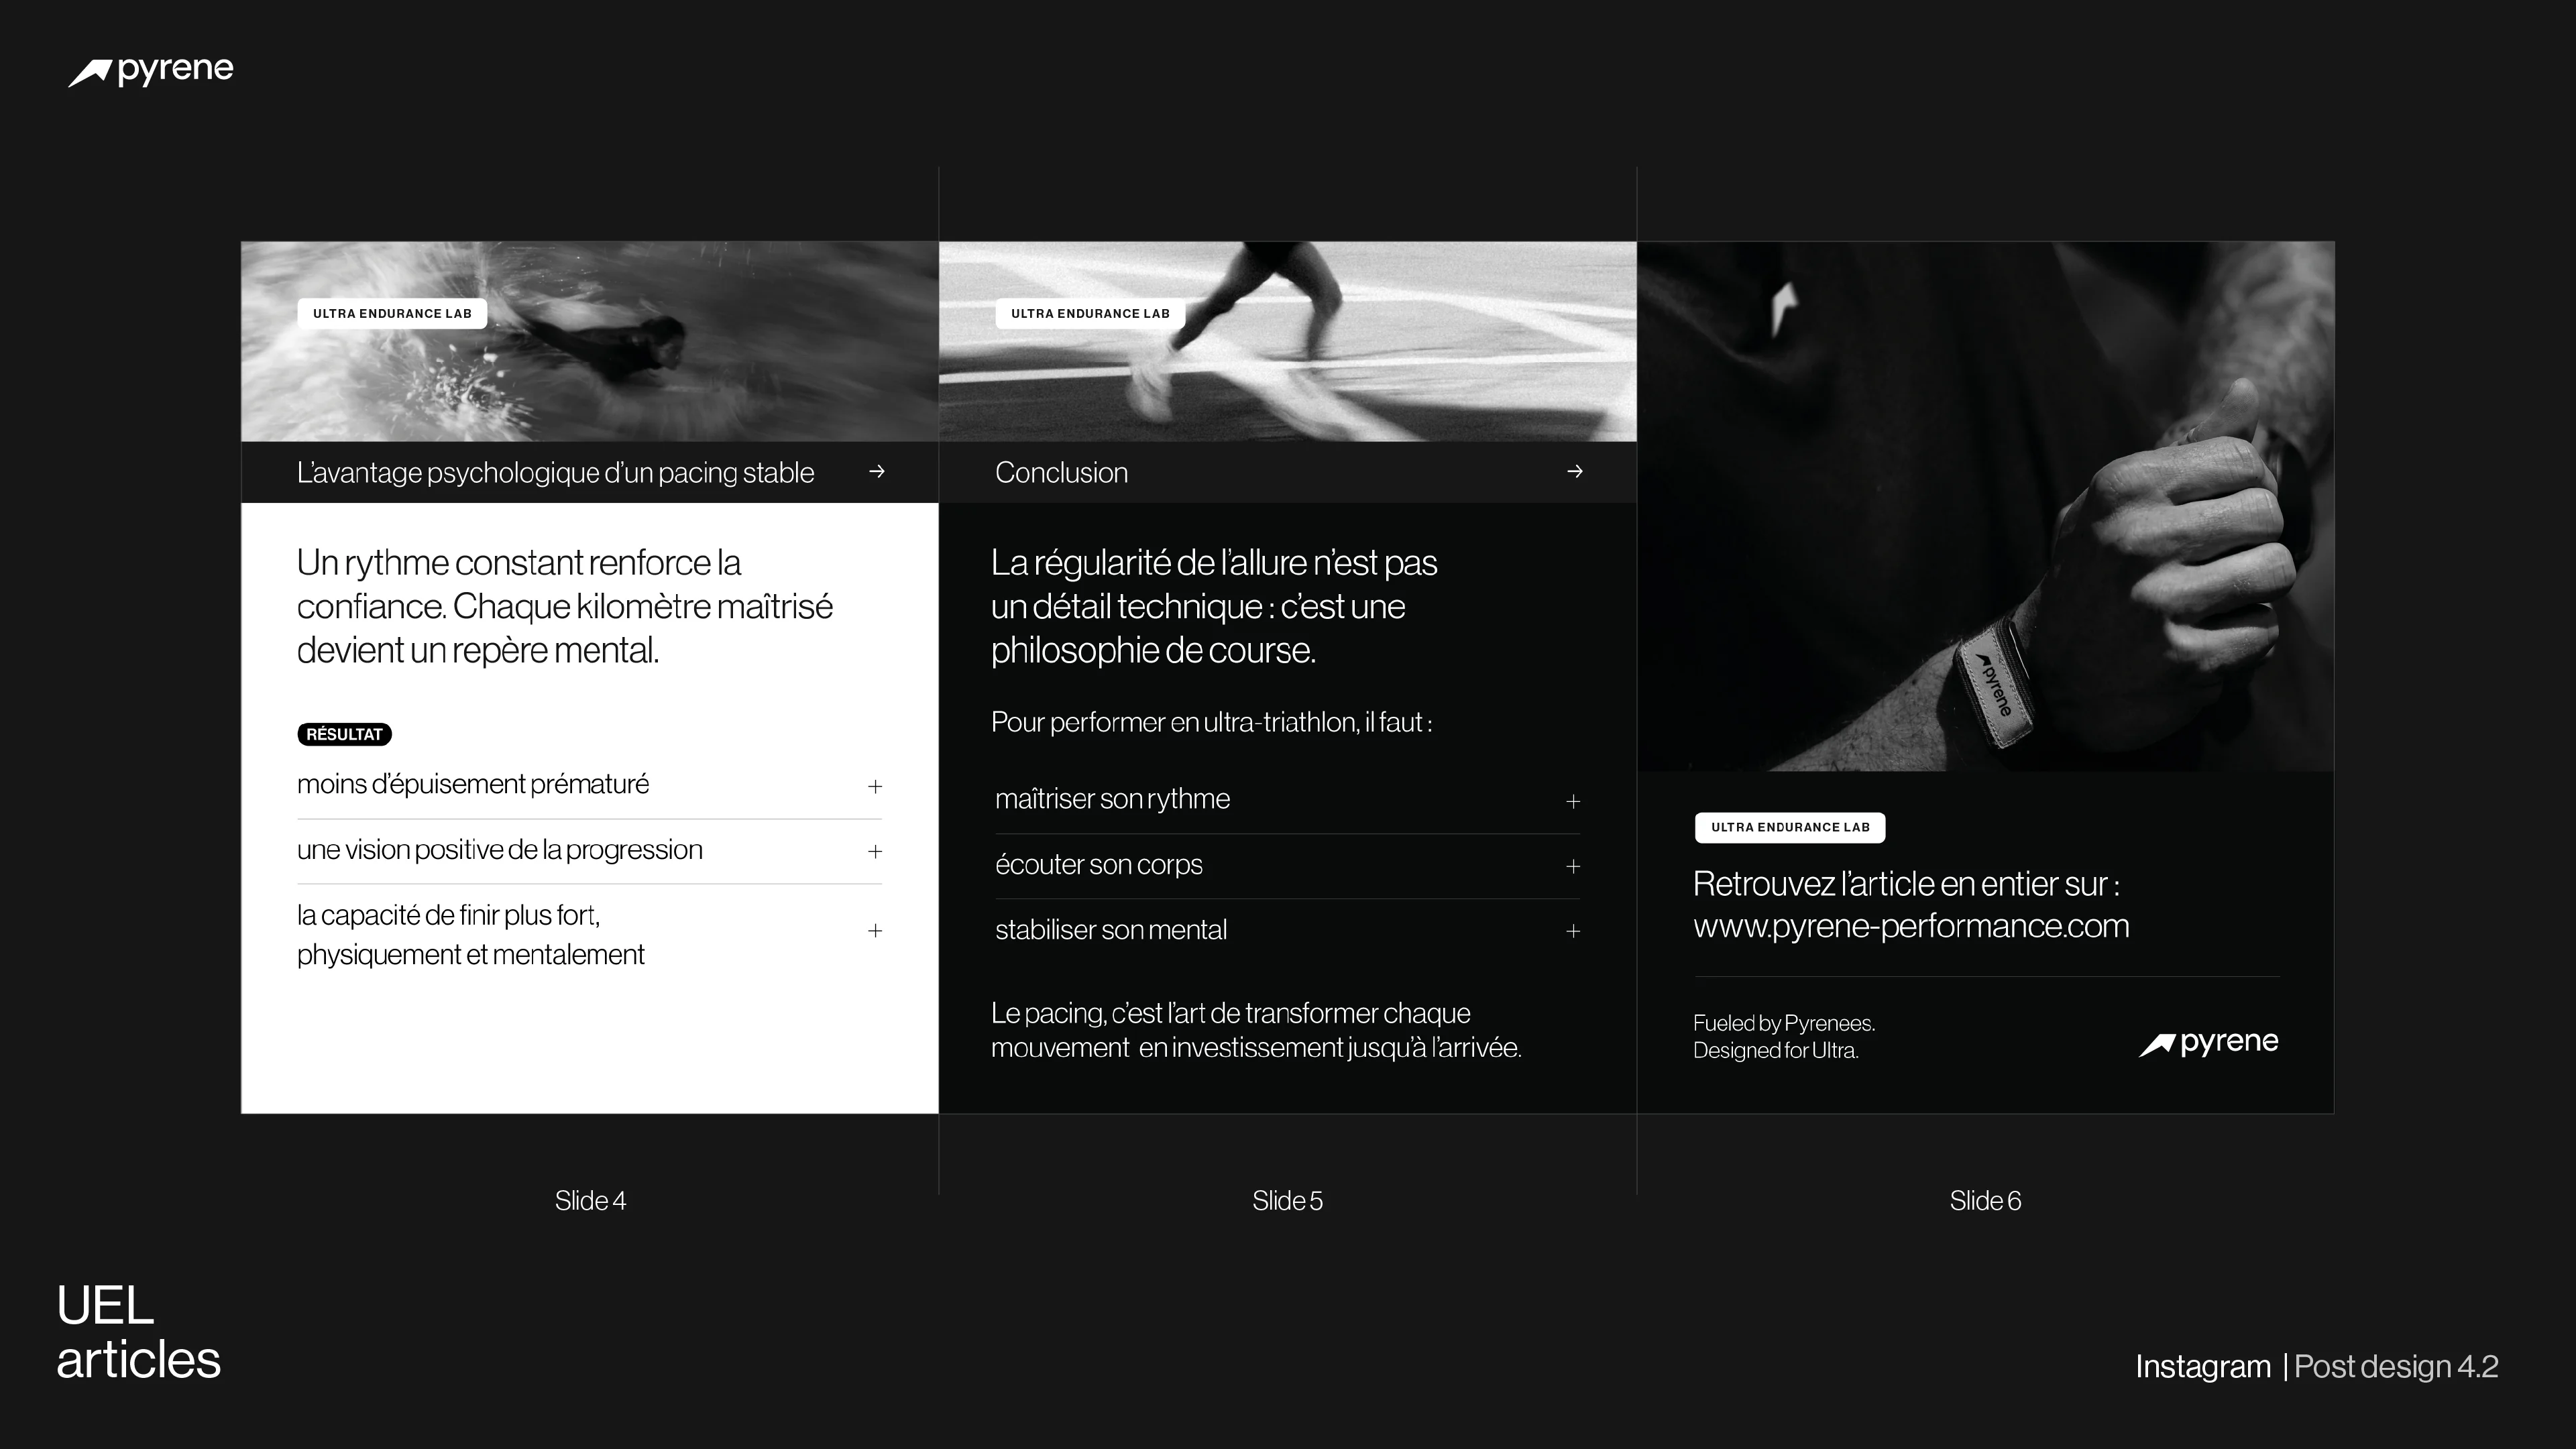The height and width of the screenshot is (1449, 2576).
Task: Click Ultra Endurance Lab badge on runner image
Action: [x=1090, y=313]
